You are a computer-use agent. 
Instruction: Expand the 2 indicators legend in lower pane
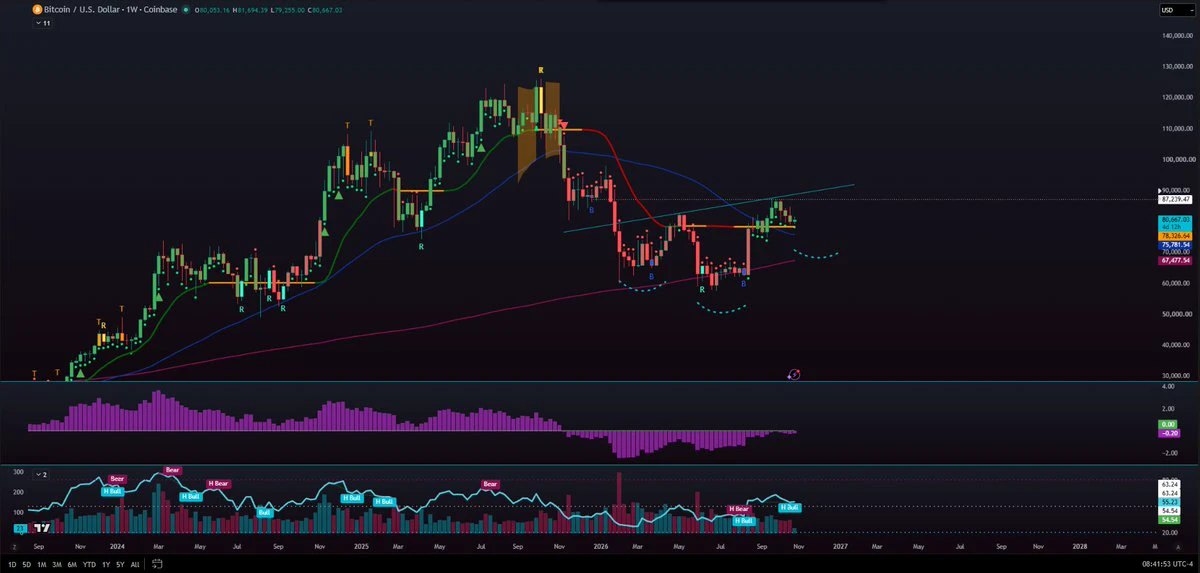coord(41,473)
